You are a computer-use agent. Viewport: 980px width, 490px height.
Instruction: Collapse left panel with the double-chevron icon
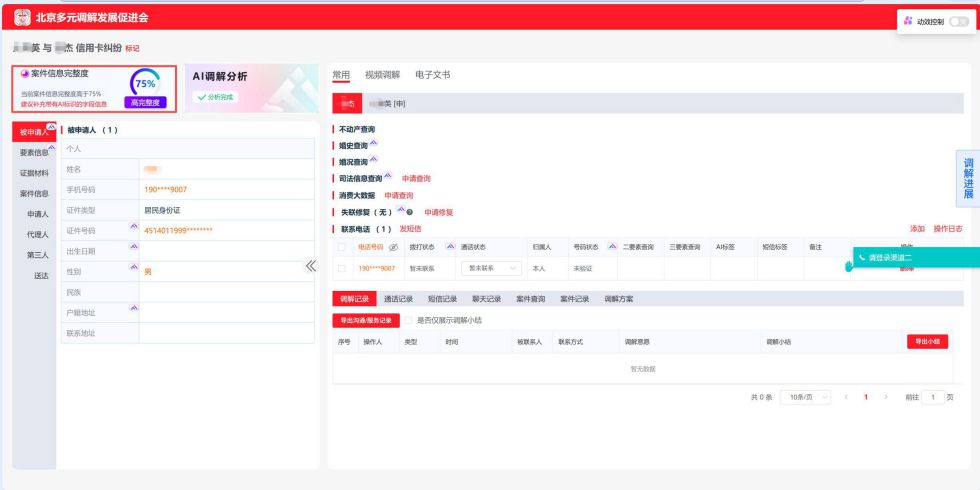click(310, 265)
